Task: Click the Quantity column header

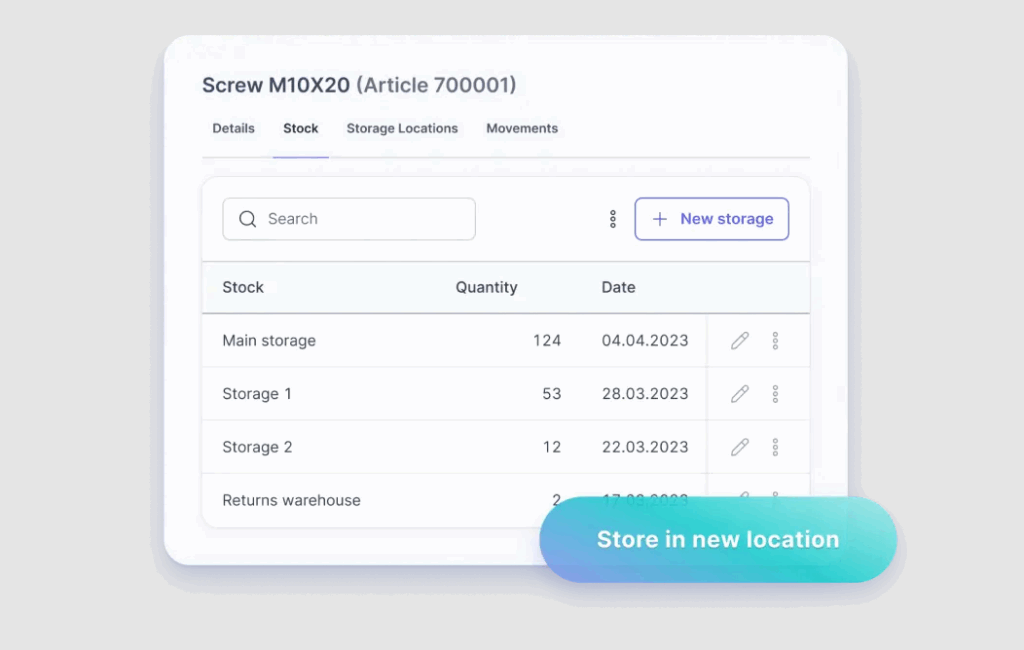Action: tap(487, 287)
